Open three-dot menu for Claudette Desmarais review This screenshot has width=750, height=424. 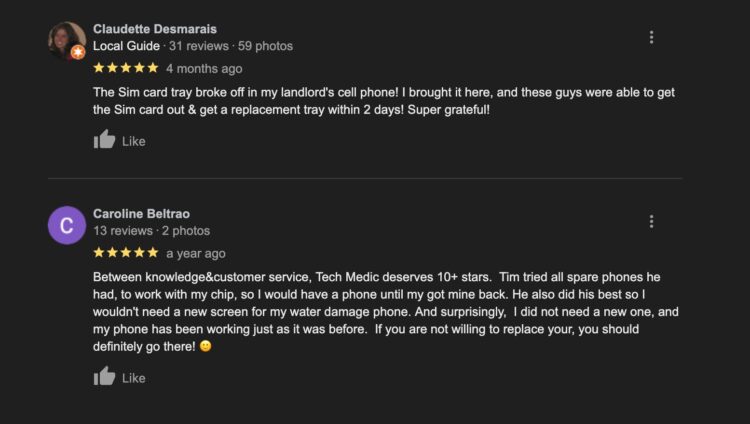tap(651, 37)
